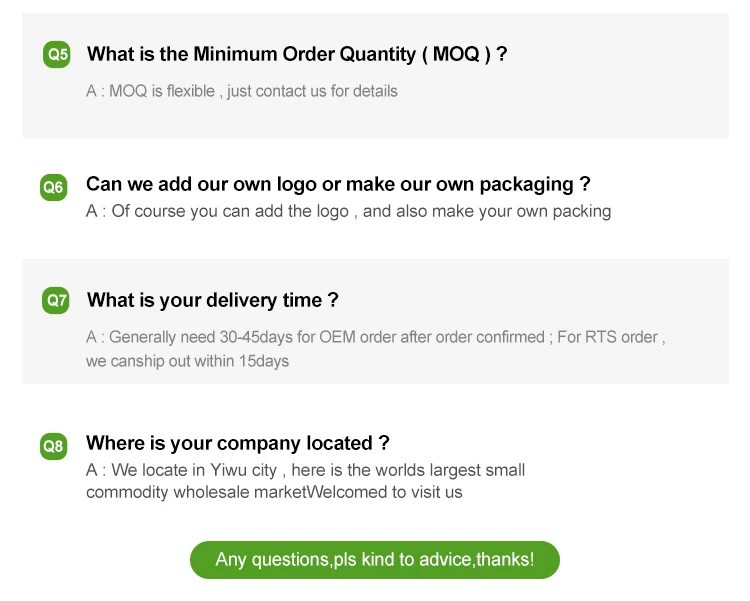Image resolution: width=750 pixels, height=601 pixels.
Task: Click the green Q6 badge
Action: point(53,186)
